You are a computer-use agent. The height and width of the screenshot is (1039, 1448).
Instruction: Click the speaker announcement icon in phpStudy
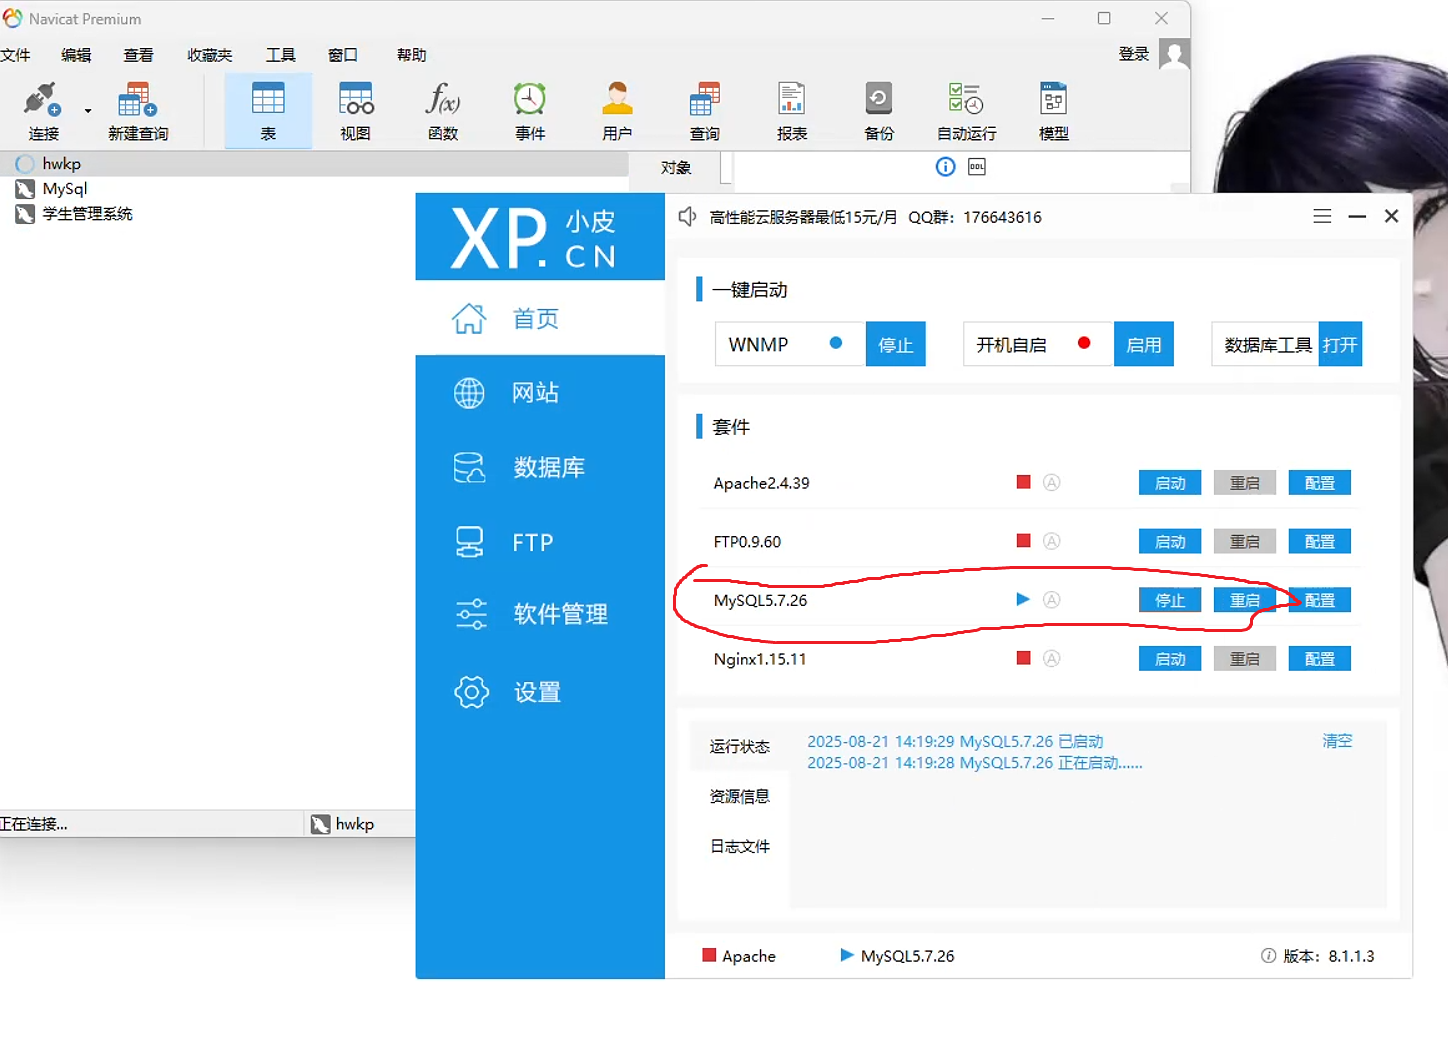(x=687, y=217)
